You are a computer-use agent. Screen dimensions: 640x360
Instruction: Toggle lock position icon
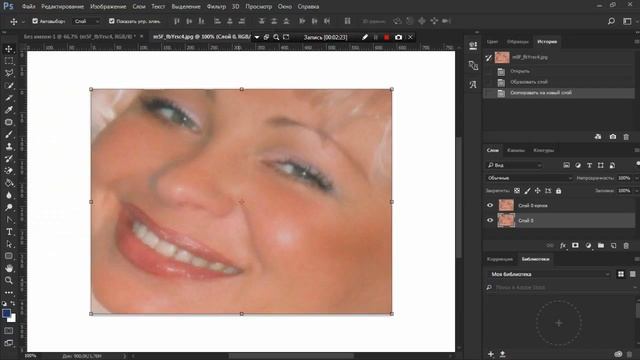[x=538, y=191]
